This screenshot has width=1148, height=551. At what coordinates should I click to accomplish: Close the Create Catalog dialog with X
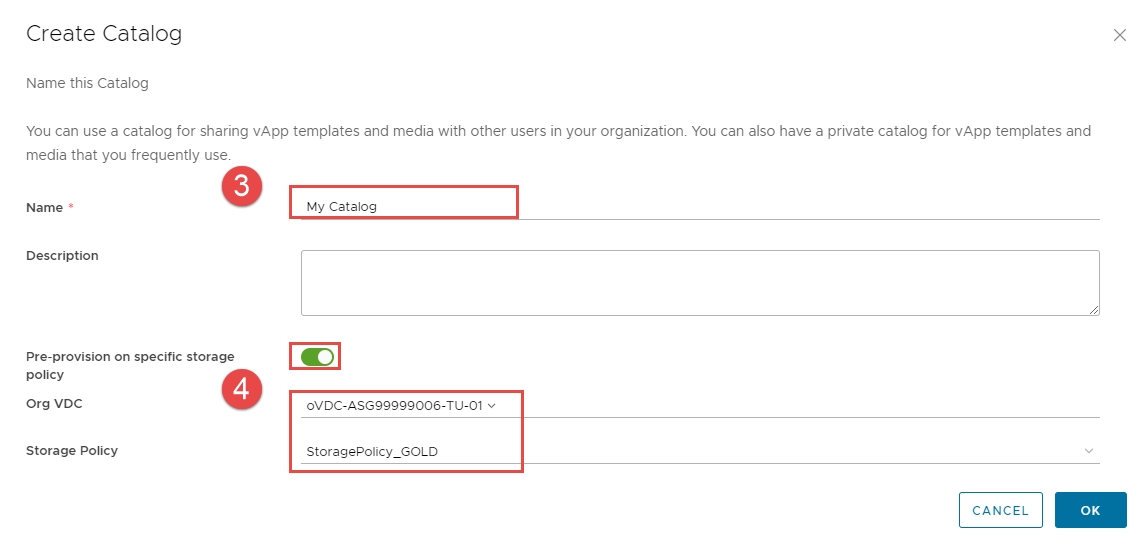[x=1120, y=35]
